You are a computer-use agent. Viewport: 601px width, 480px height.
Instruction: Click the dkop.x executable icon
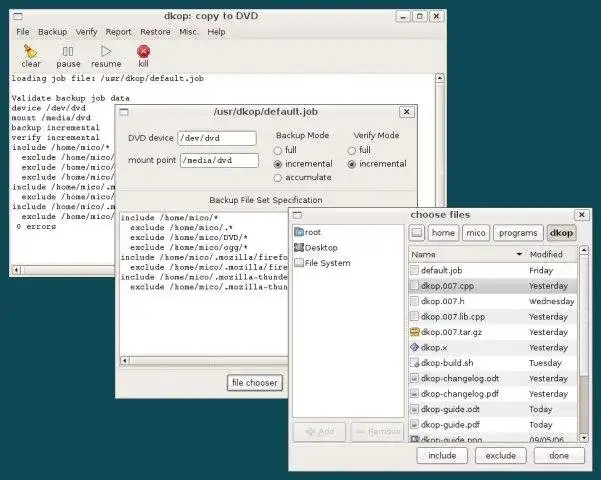click(x=414, y=347)
